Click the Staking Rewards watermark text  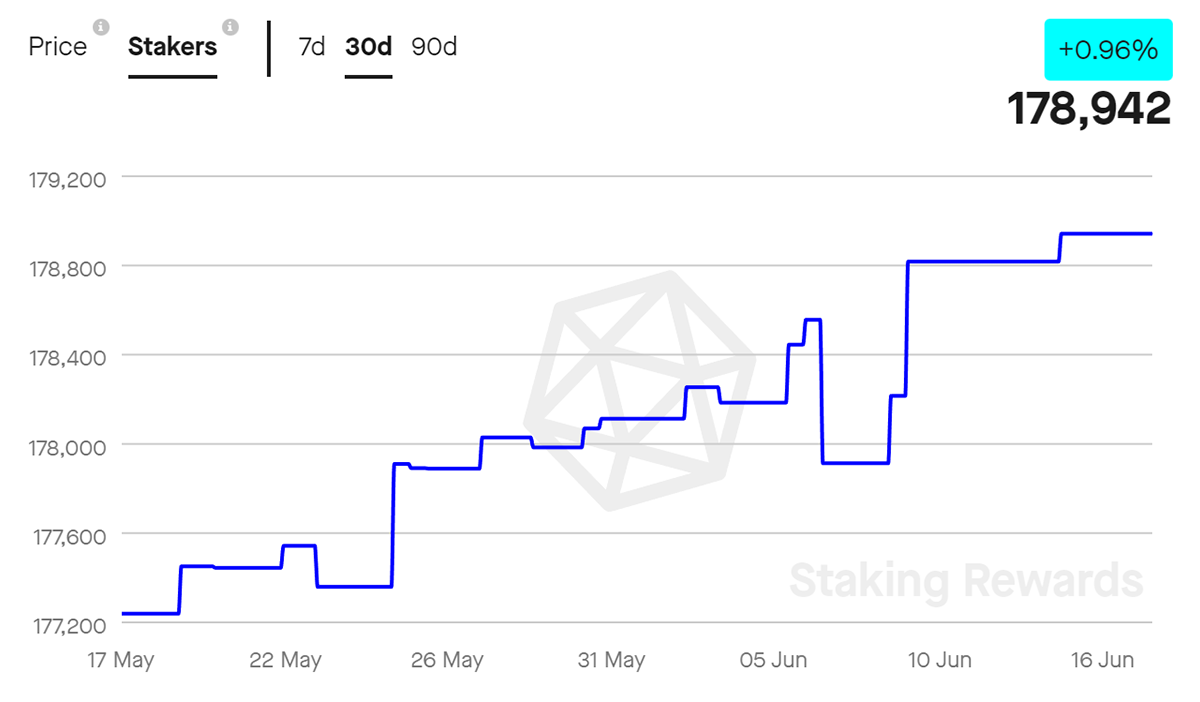(x=966, y=580)
